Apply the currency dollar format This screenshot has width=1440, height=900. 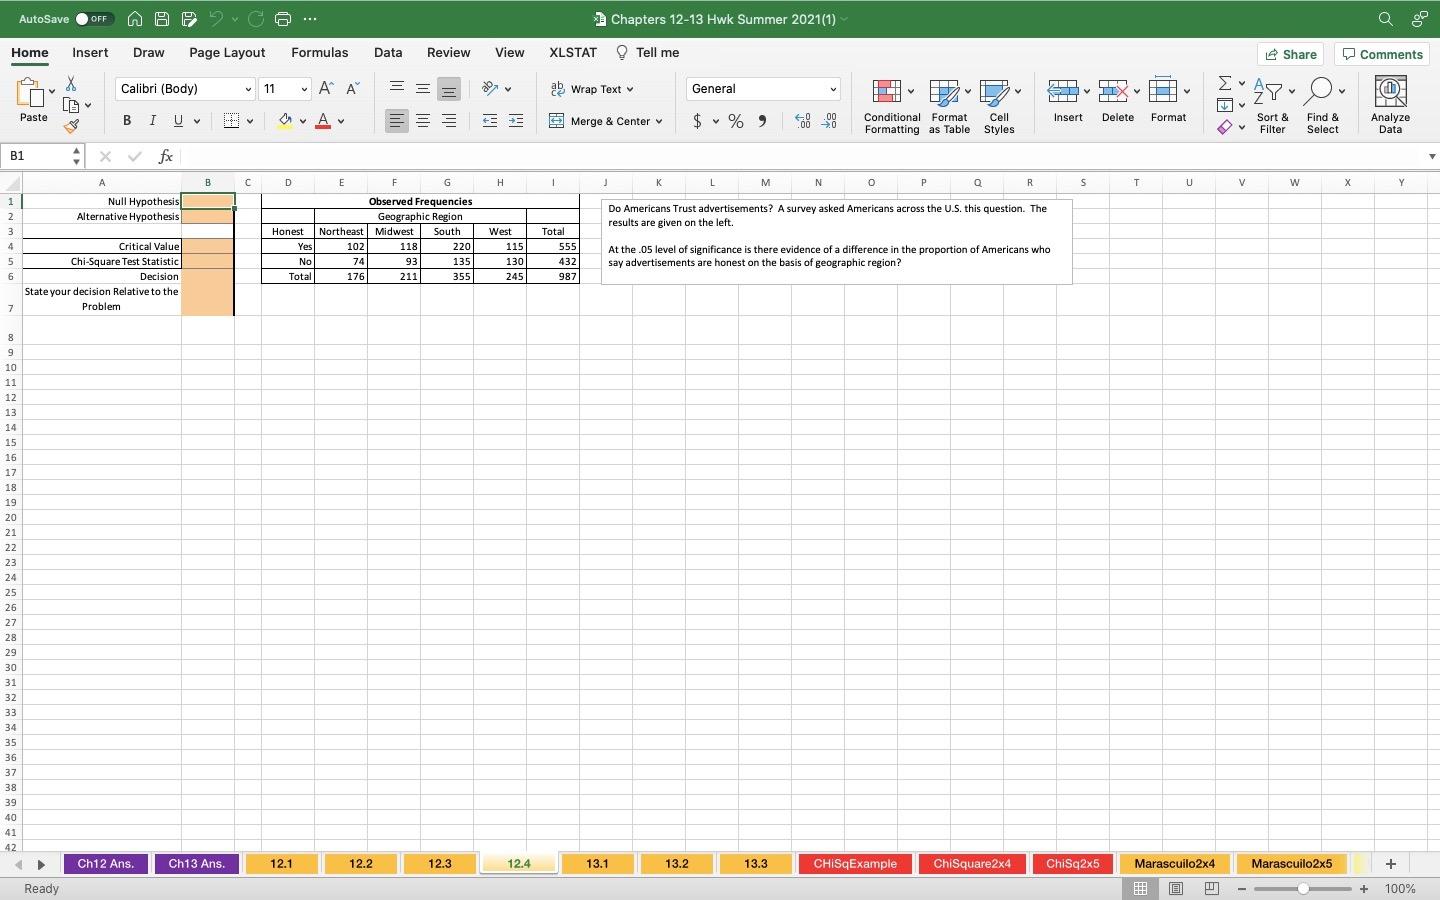tap(697, 121)
